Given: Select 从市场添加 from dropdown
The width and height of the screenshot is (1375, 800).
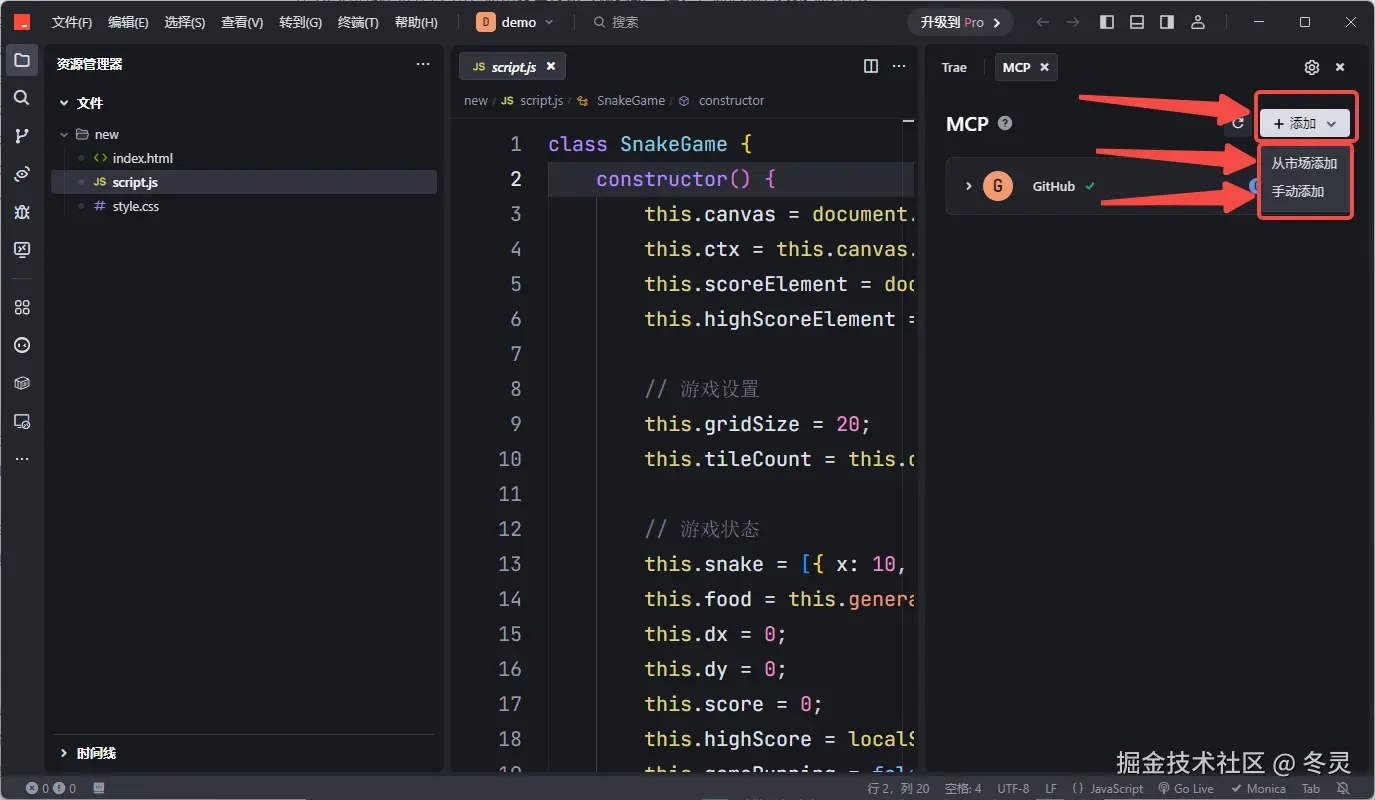Looking at the screenshot, I should tap(1304, 163).
